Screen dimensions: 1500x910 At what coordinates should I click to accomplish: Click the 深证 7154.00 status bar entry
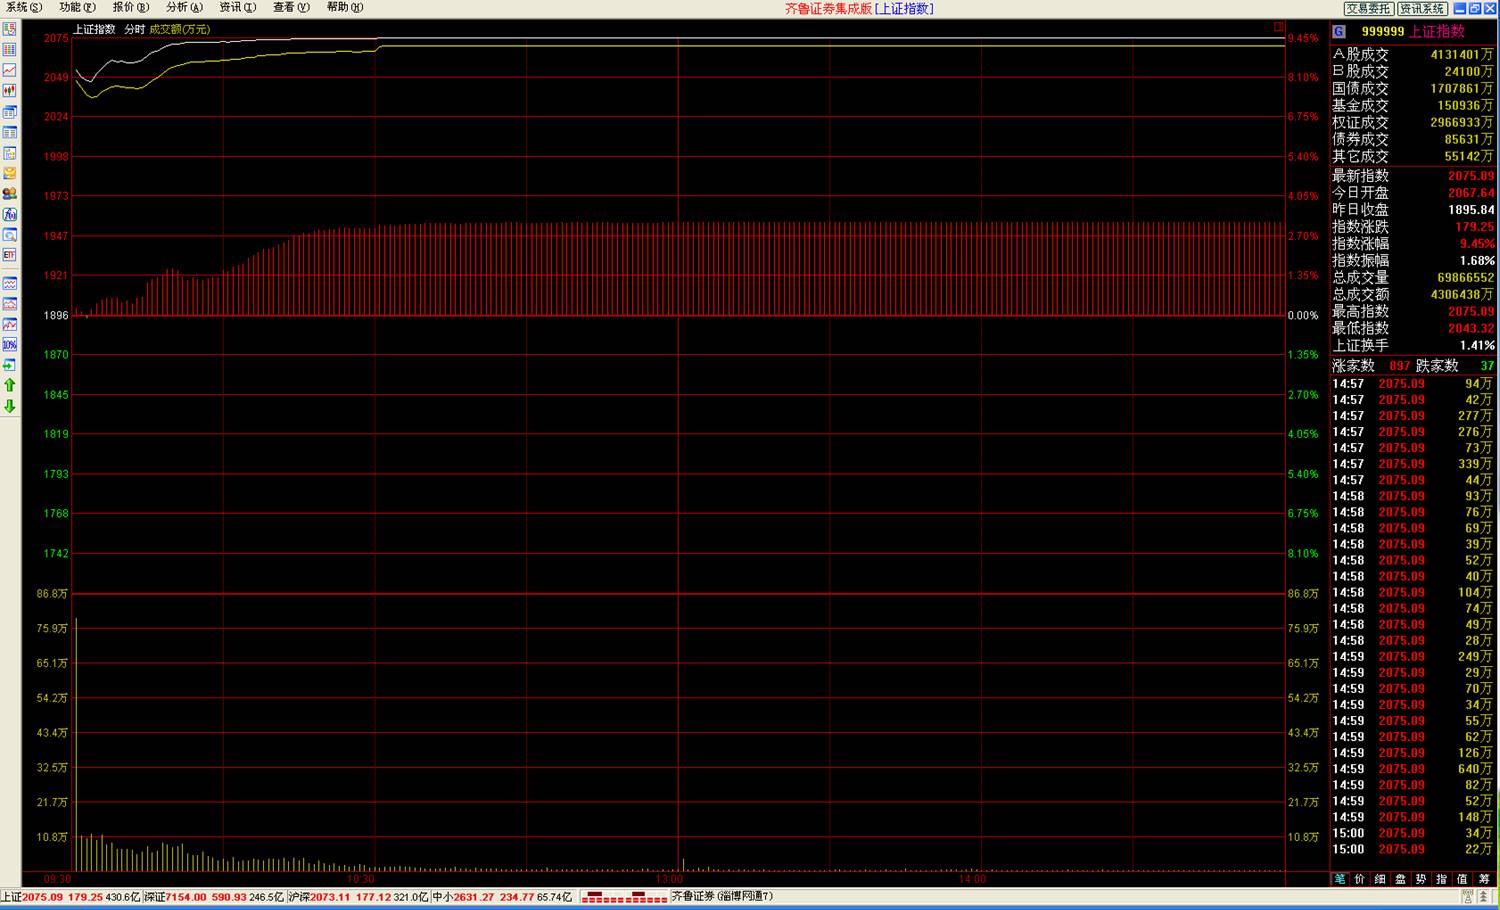pos(214,897)
